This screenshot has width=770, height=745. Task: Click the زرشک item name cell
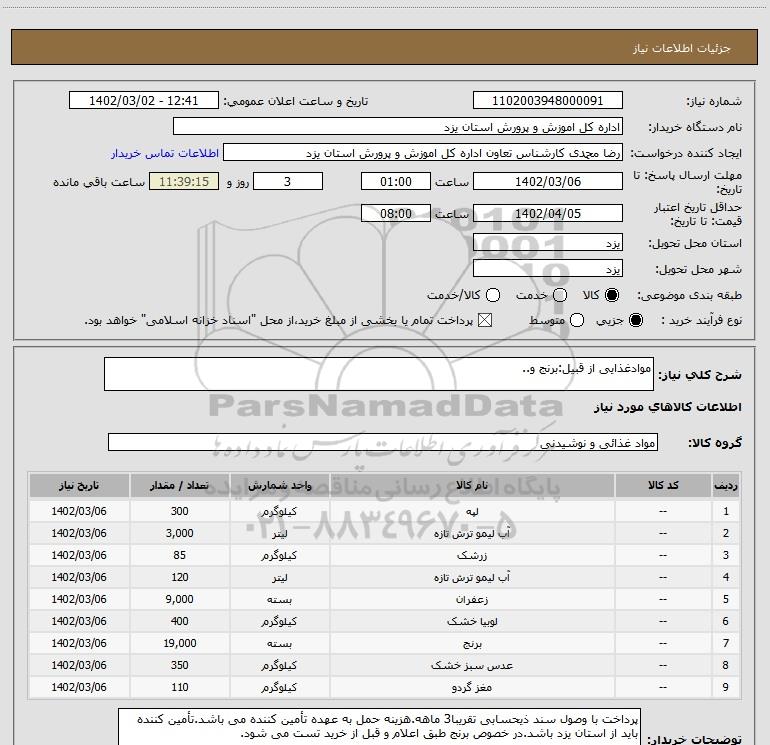(x=472, y=555)
